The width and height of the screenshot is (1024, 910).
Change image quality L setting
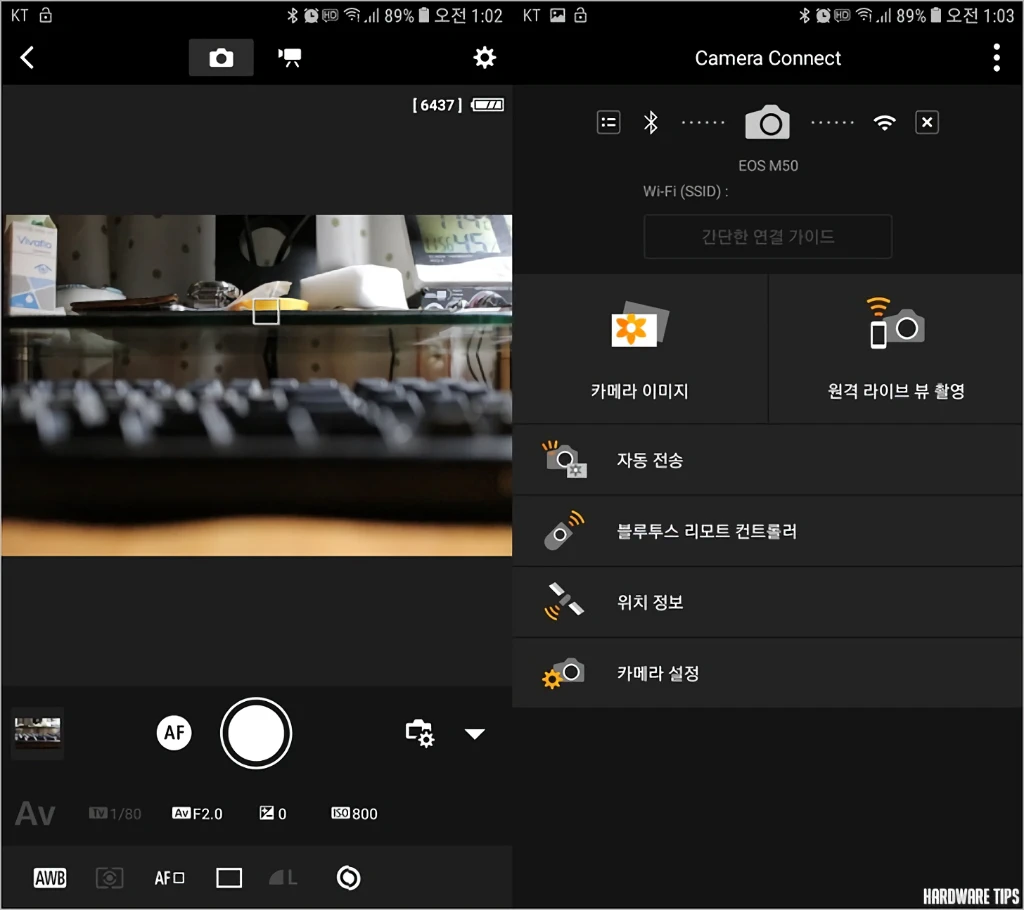click(283, 878)
